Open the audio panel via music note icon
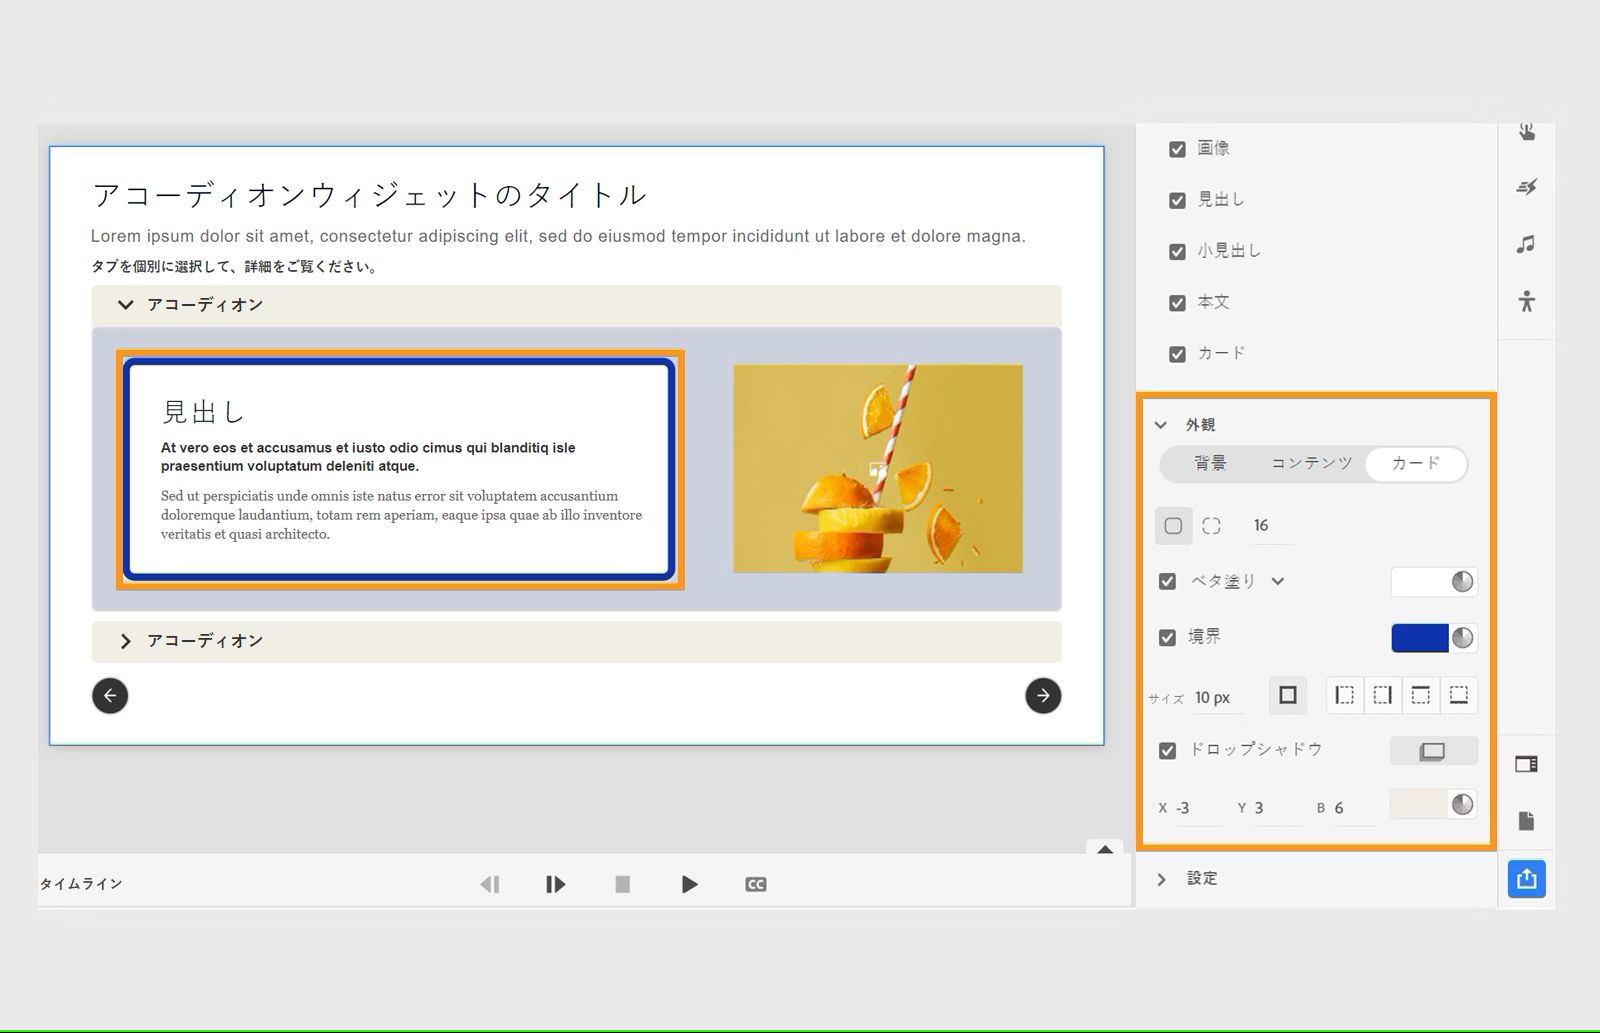Viewport: 1600px width, 1033px height. [1526, 243]
